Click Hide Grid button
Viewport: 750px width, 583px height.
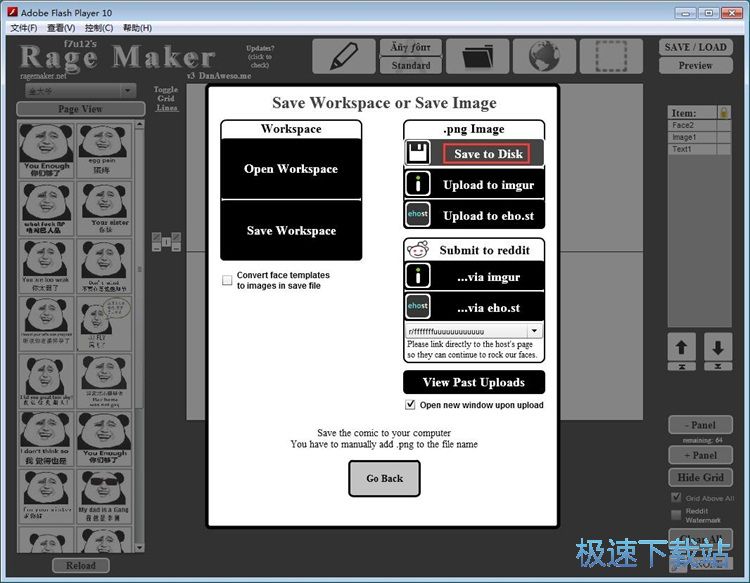pos(700,477)
